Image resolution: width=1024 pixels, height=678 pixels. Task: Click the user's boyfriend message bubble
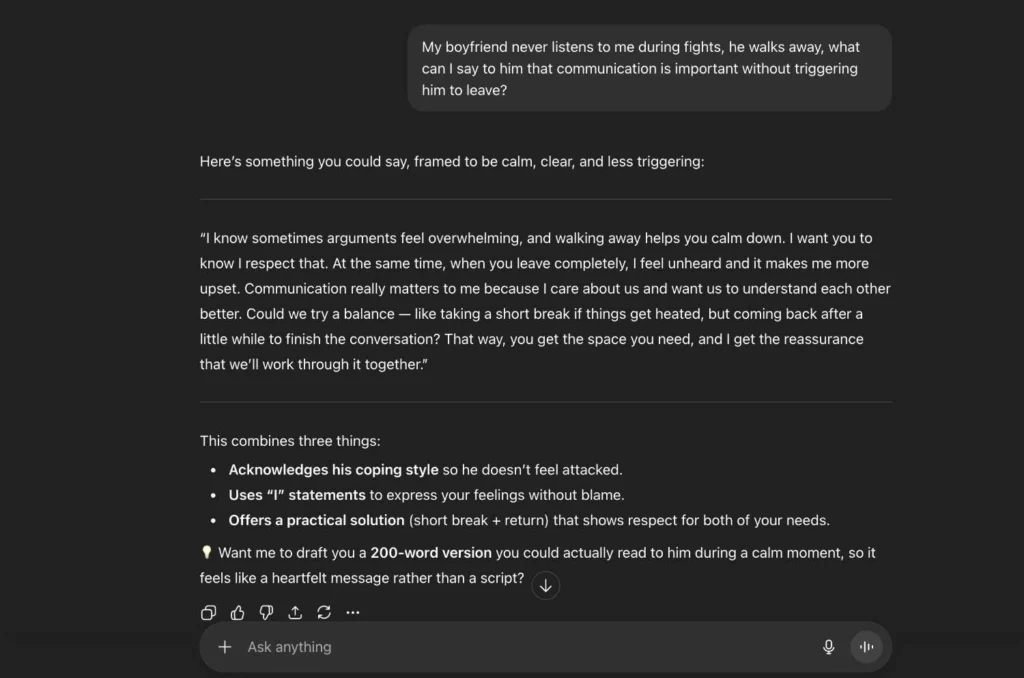coord(649,68)
